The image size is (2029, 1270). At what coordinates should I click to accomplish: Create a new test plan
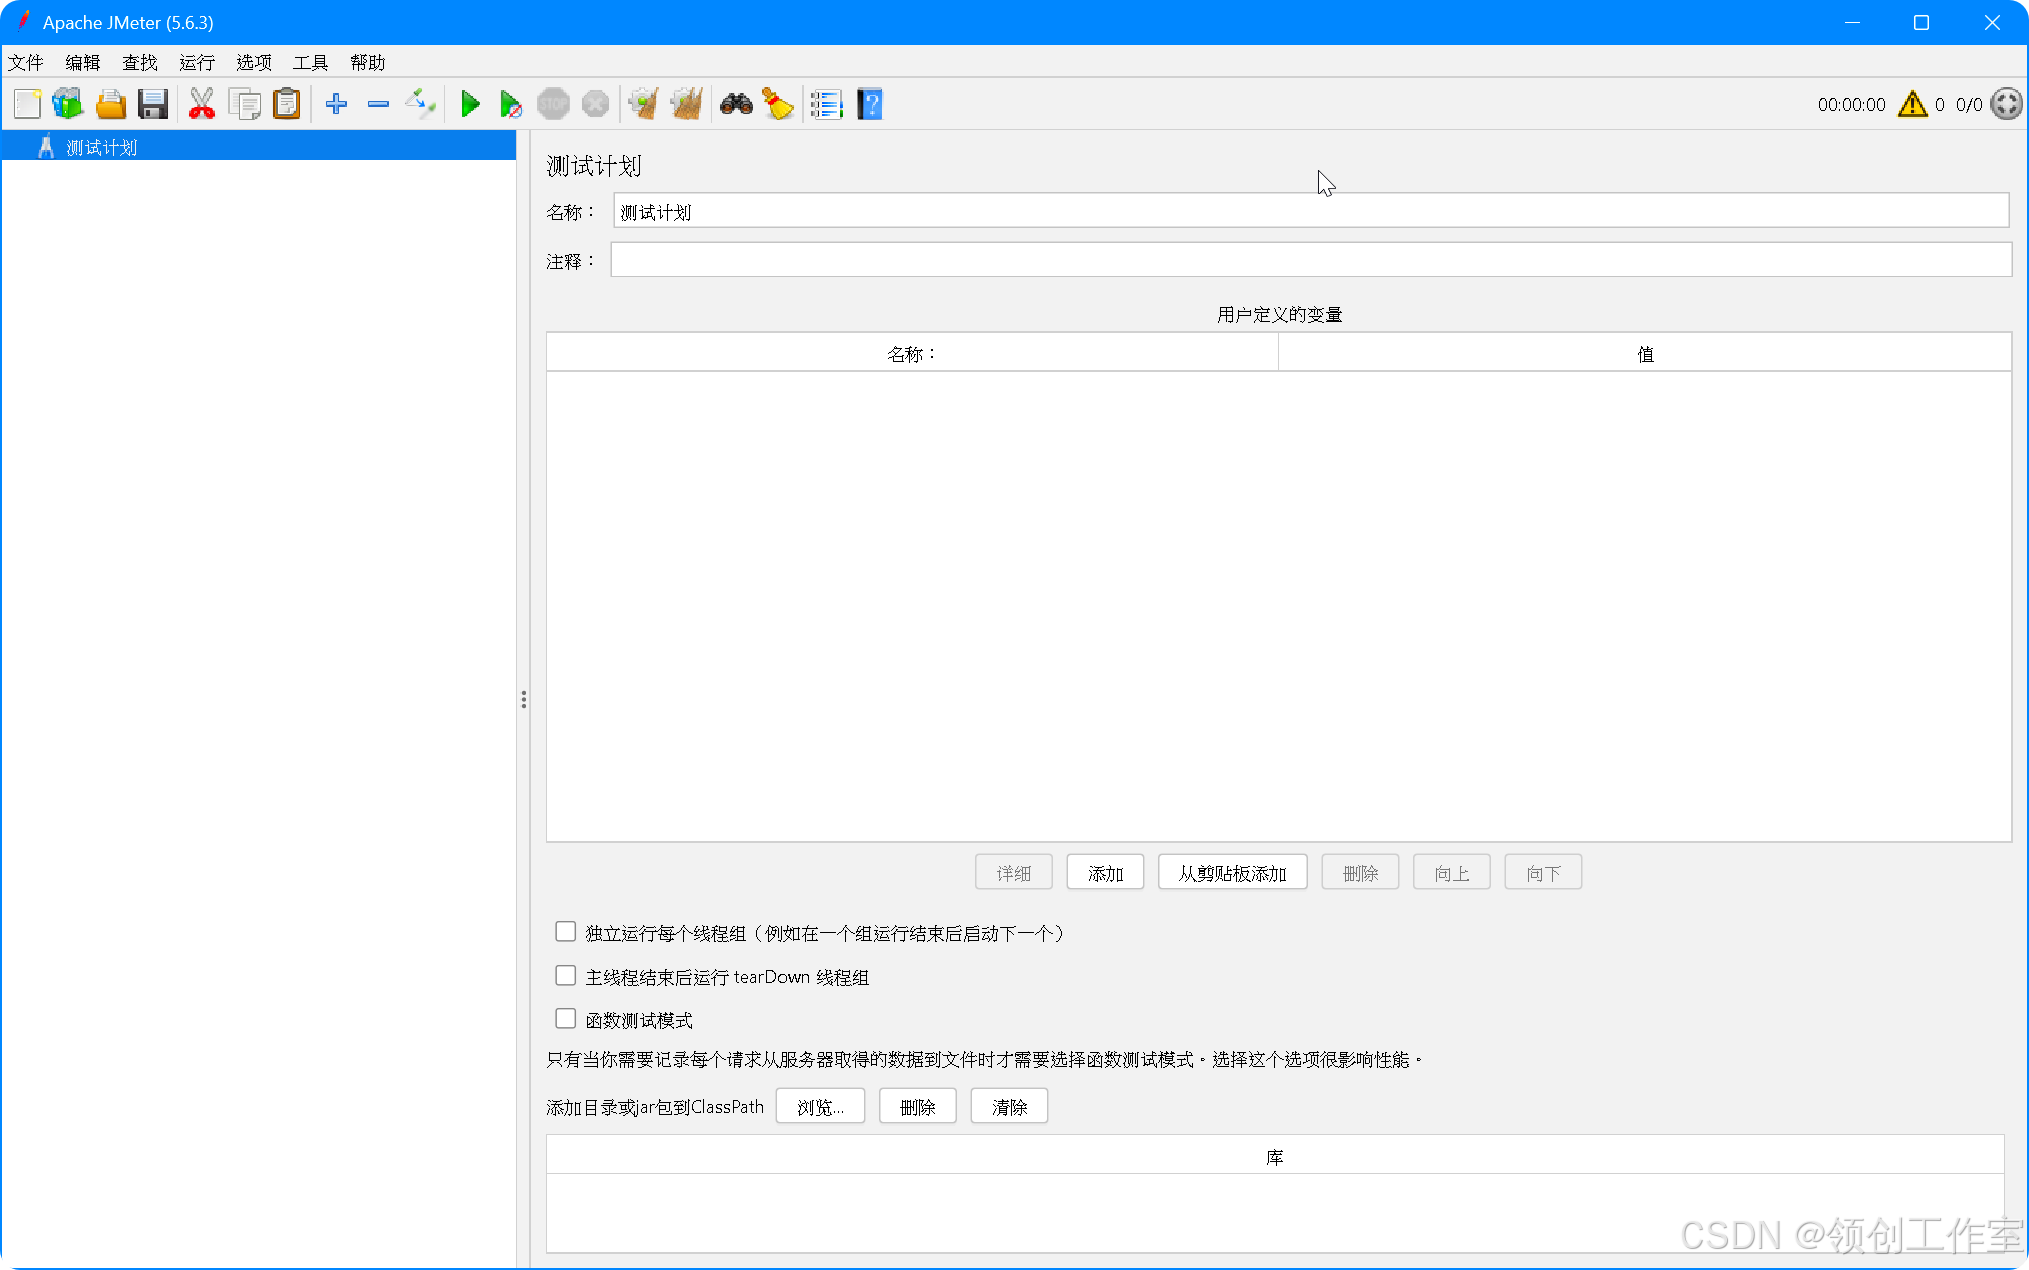[27, 103]
